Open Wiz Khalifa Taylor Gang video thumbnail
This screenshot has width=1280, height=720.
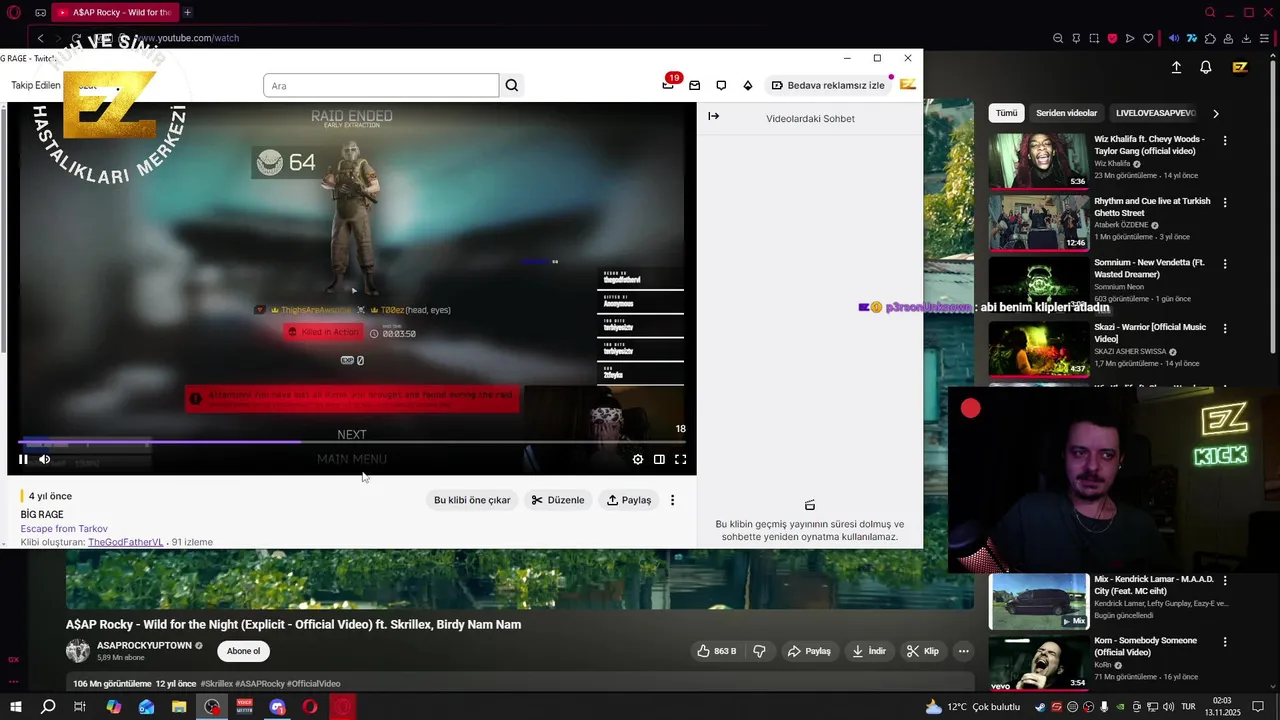pos(1038,161)
